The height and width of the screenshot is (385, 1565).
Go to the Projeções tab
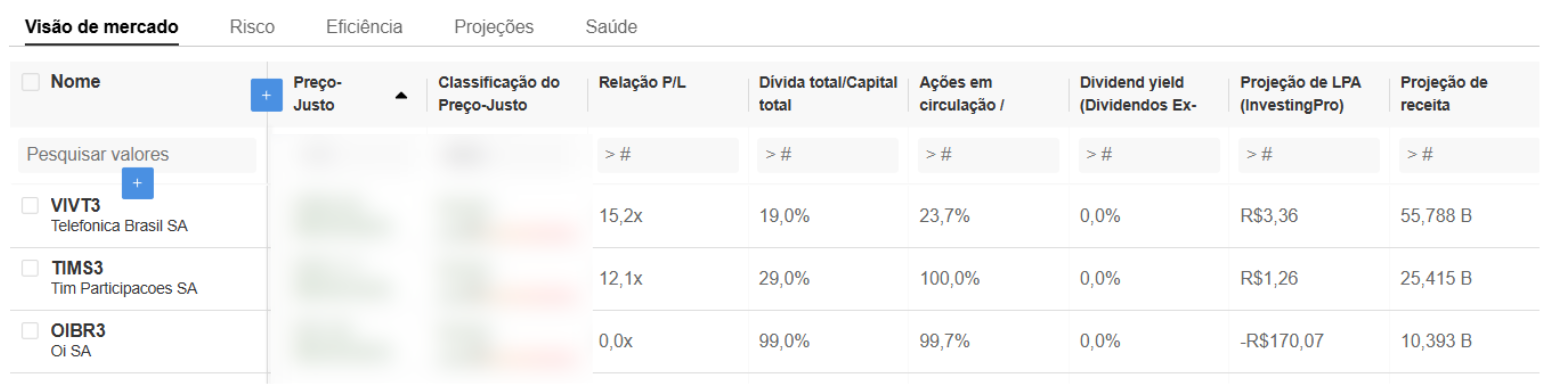(x=494, y=27)
